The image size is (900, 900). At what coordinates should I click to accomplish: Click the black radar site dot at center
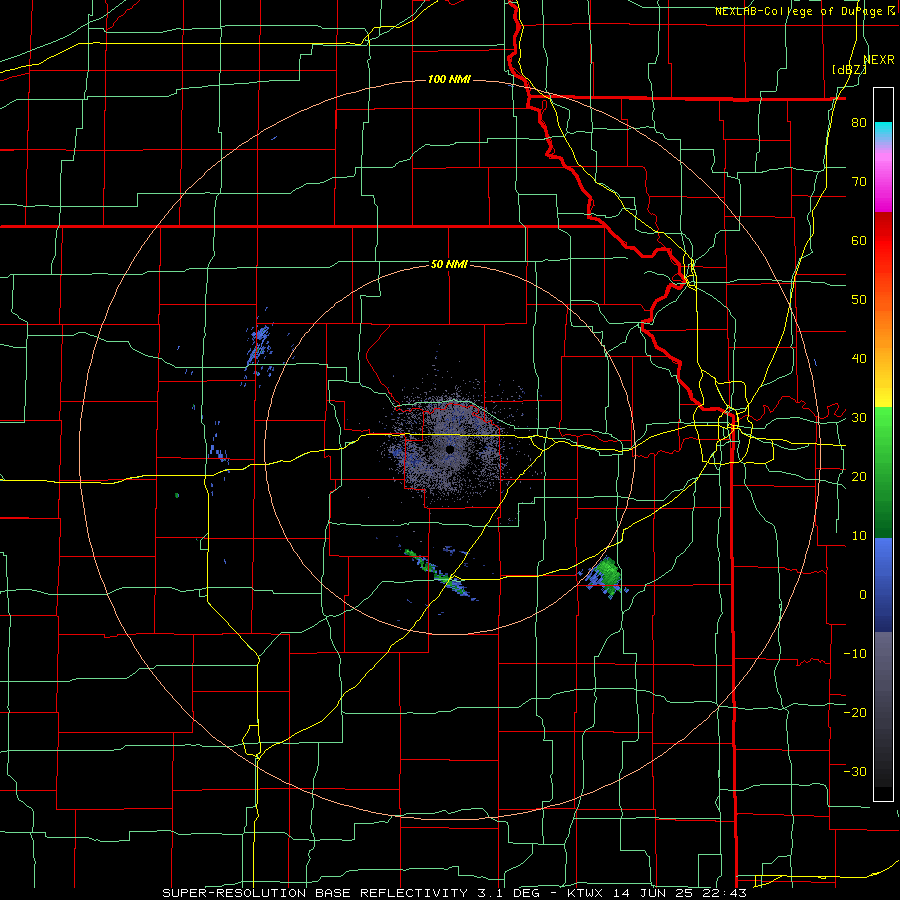[x=450, y=449]
